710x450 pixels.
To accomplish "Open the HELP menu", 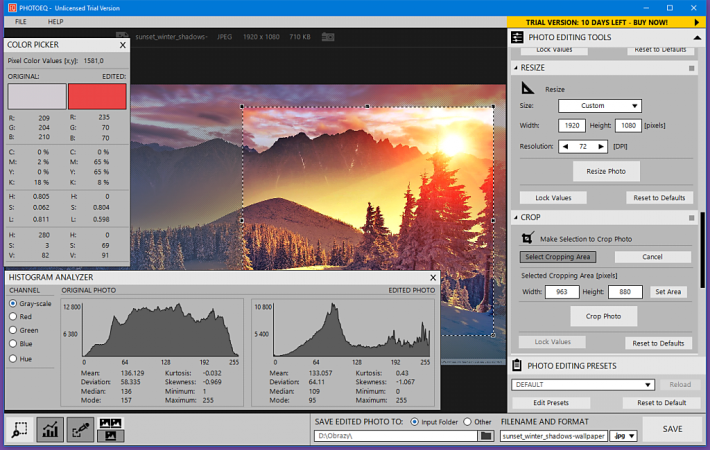I will coord(55,22).
